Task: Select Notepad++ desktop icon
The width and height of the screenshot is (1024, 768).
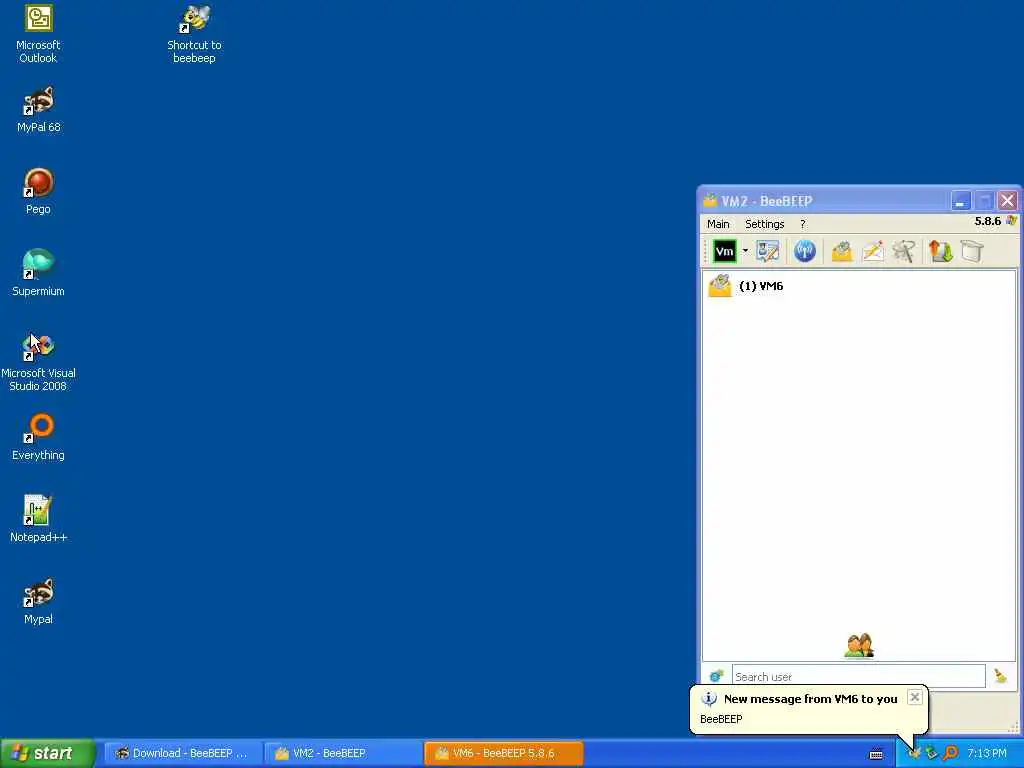Action: (38, 519)
